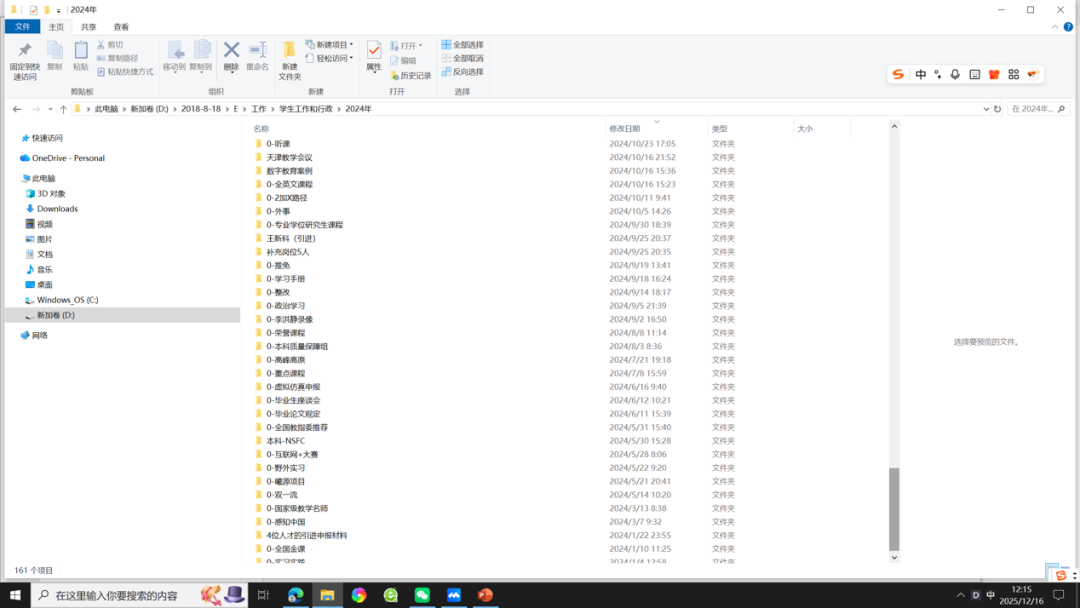
Task: Open the recent locations dropdown arrow
Action: [x=50, y=109]
